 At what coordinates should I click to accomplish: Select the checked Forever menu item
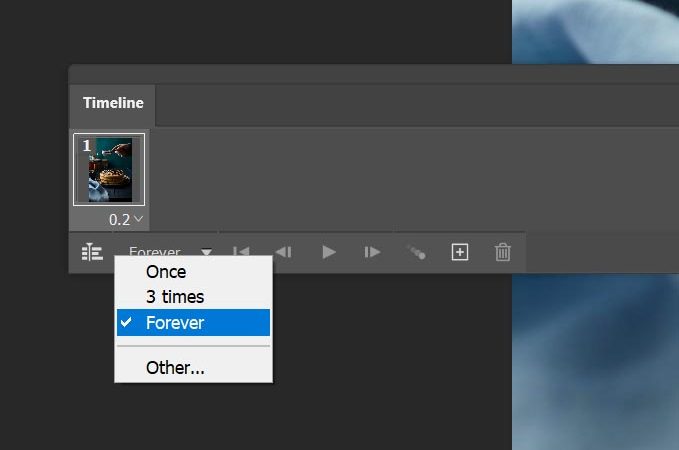pyautogui.click(x=193, y=323)
